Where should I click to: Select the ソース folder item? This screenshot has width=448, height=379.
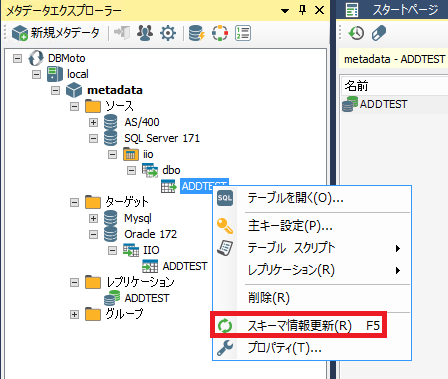click(119, 106)
